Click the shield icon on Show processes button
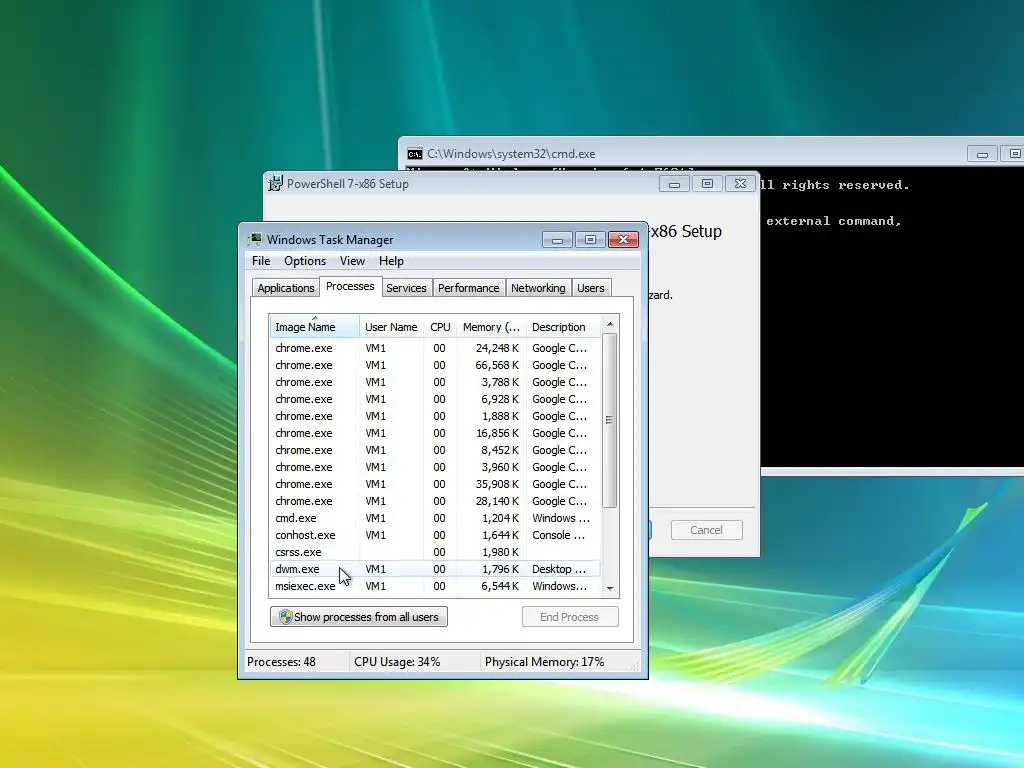This screenshot has height=768, width=1024. (285, 617)
